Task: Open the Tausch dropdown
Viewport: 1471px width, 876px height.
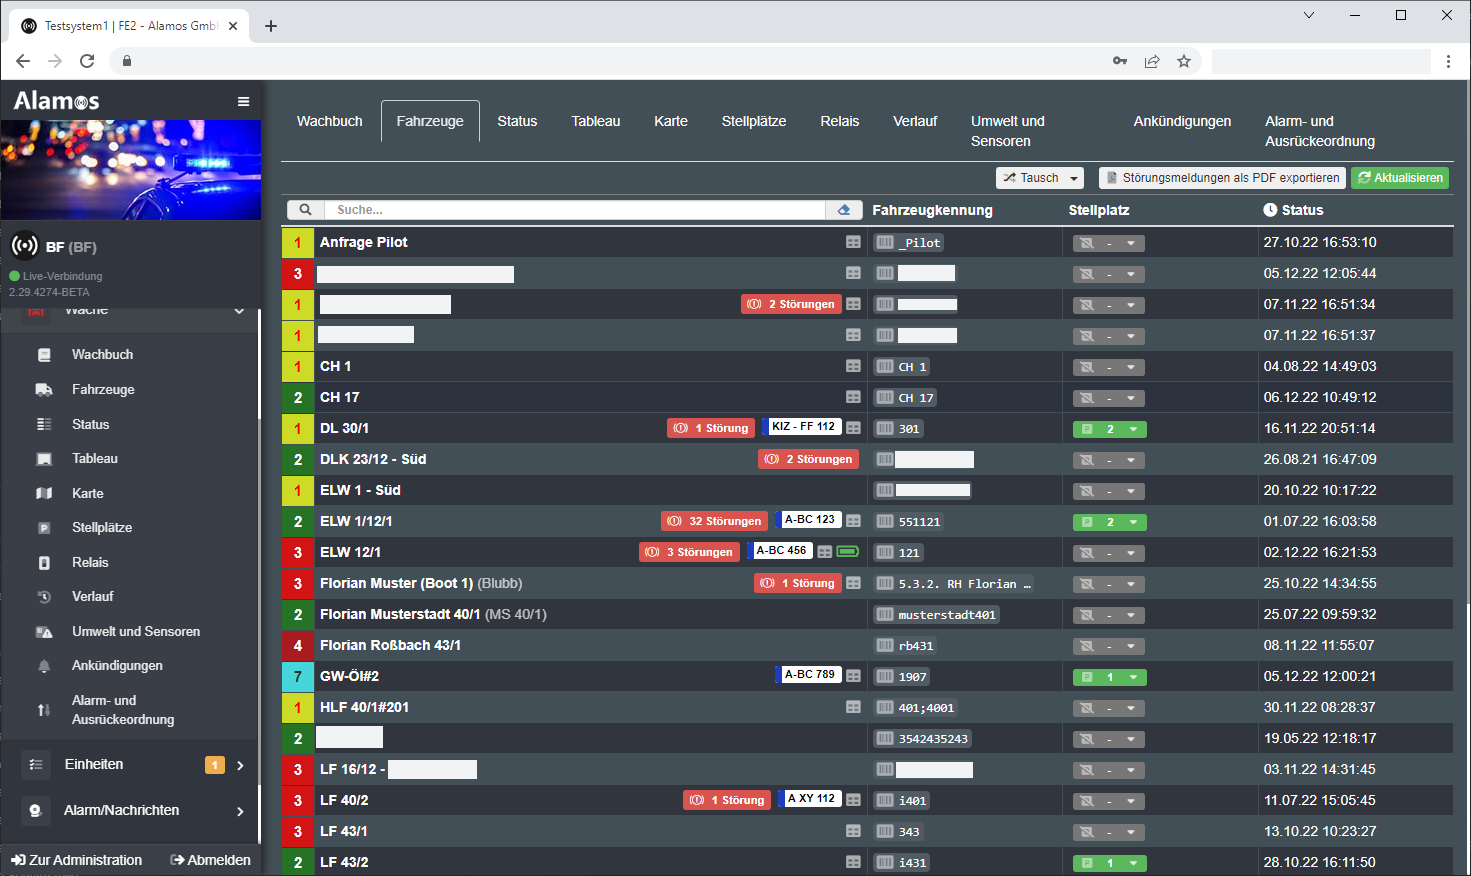Action: point(1040,178)
